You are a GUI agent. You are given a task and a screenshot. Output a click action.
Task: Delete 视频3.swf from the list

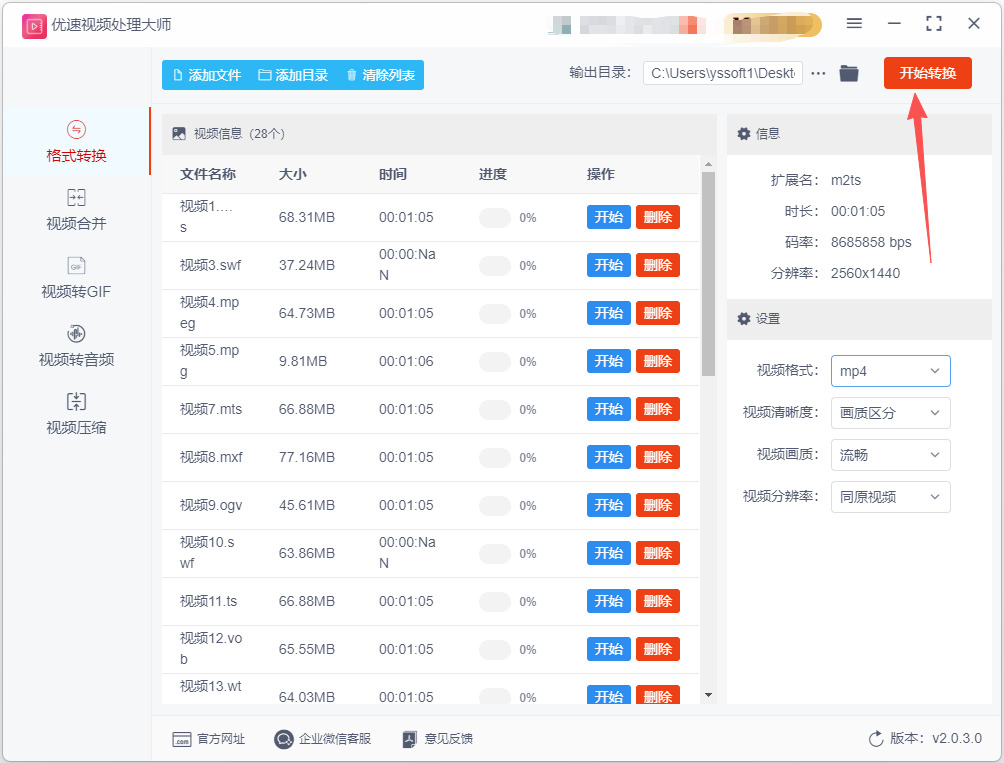pyautogui.click(x=658, y=265)
